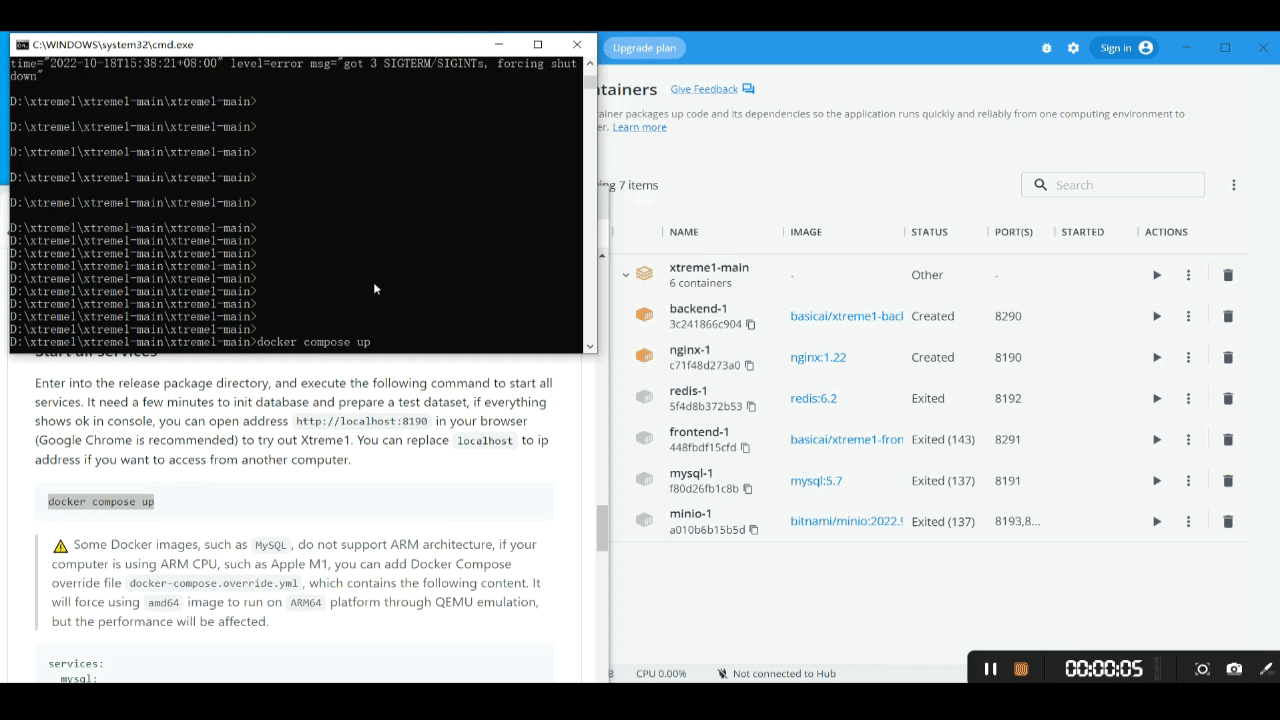The width and height of the screenshot is (1280, 720).
Task: Click the cmd.exe title bar icon
Action: [x=22, y=45]
